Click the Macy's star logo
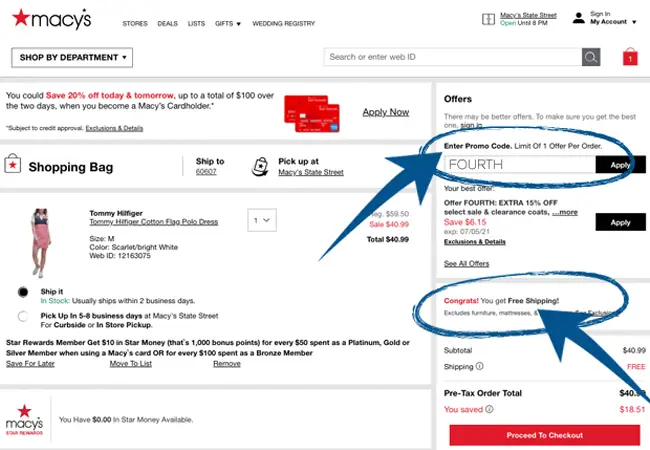The height and width of the screenshot is (450, 650). 22,18
